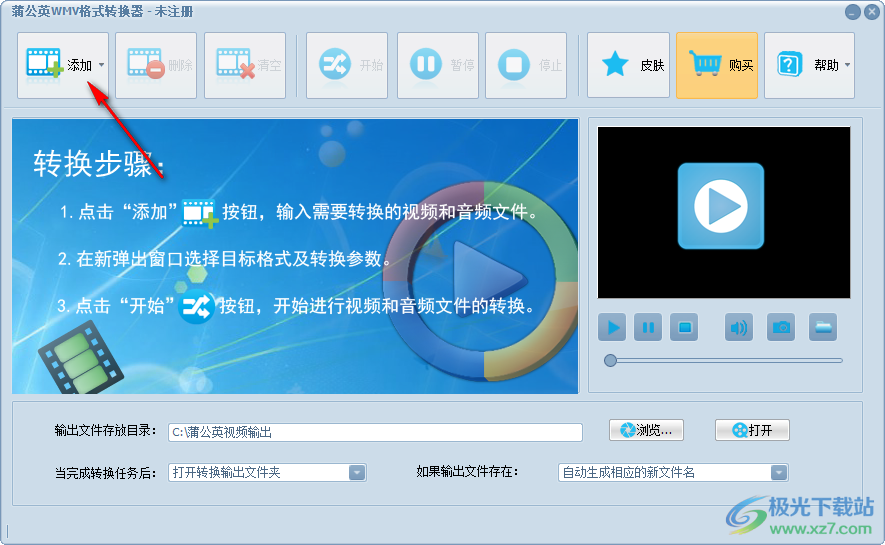Click the 清空 (Clear) toolbar button
The height and width of the screenshot is (545, 885).
coord(245,65)
